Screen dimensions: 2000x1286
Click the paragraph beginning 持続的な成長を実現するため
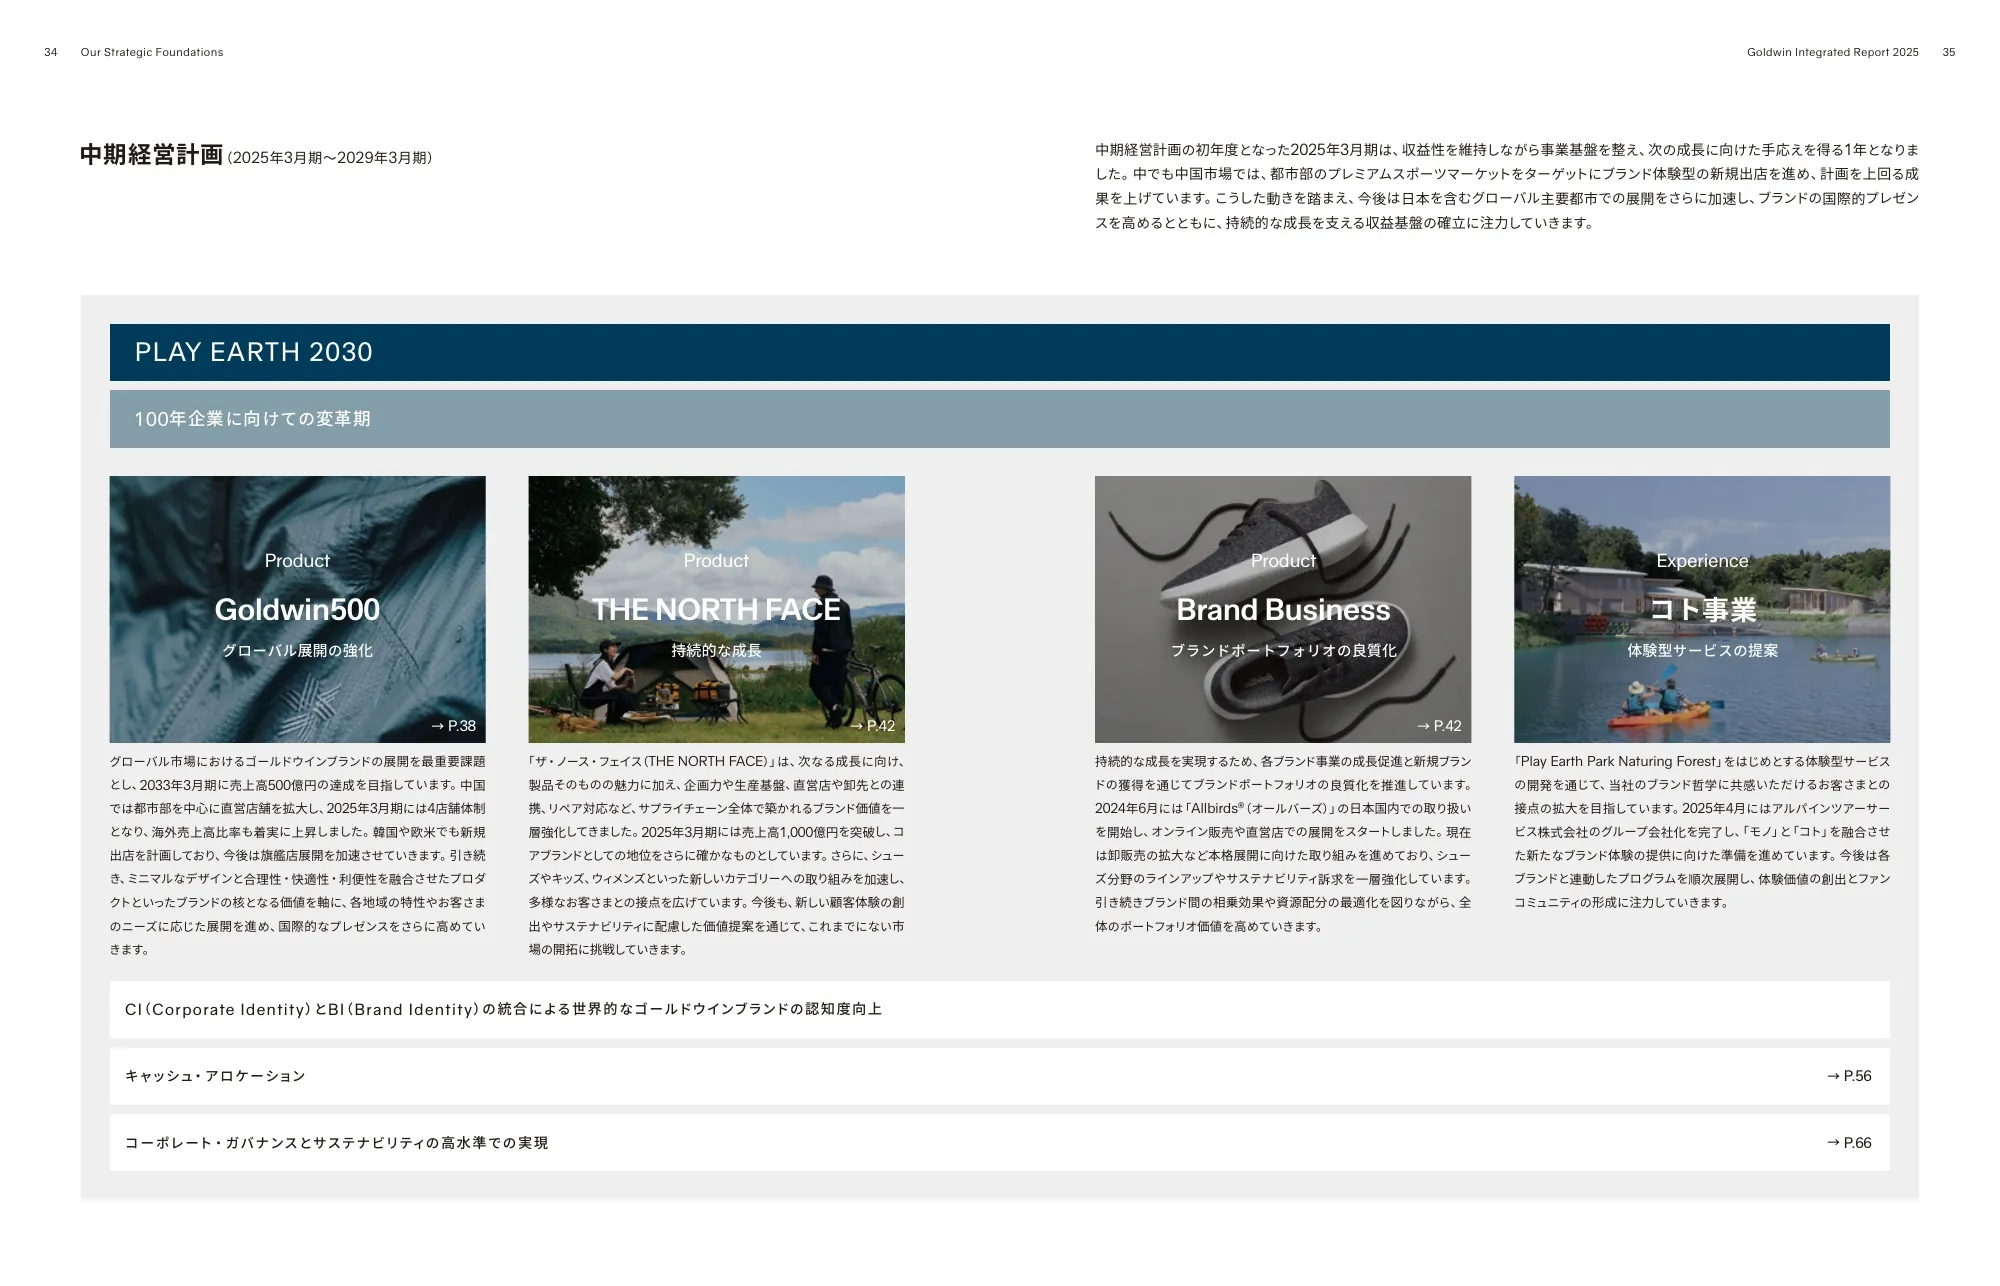(1283, 844)
